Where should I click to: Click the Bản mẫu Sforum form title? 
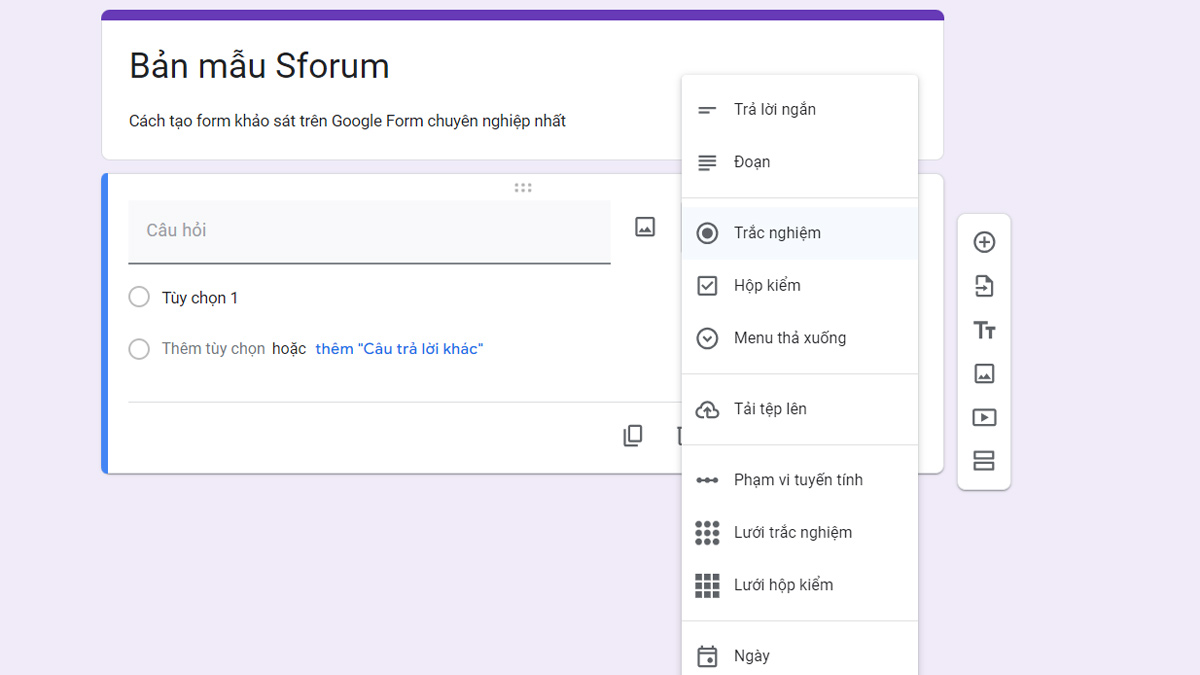click(x=258, y=65)
